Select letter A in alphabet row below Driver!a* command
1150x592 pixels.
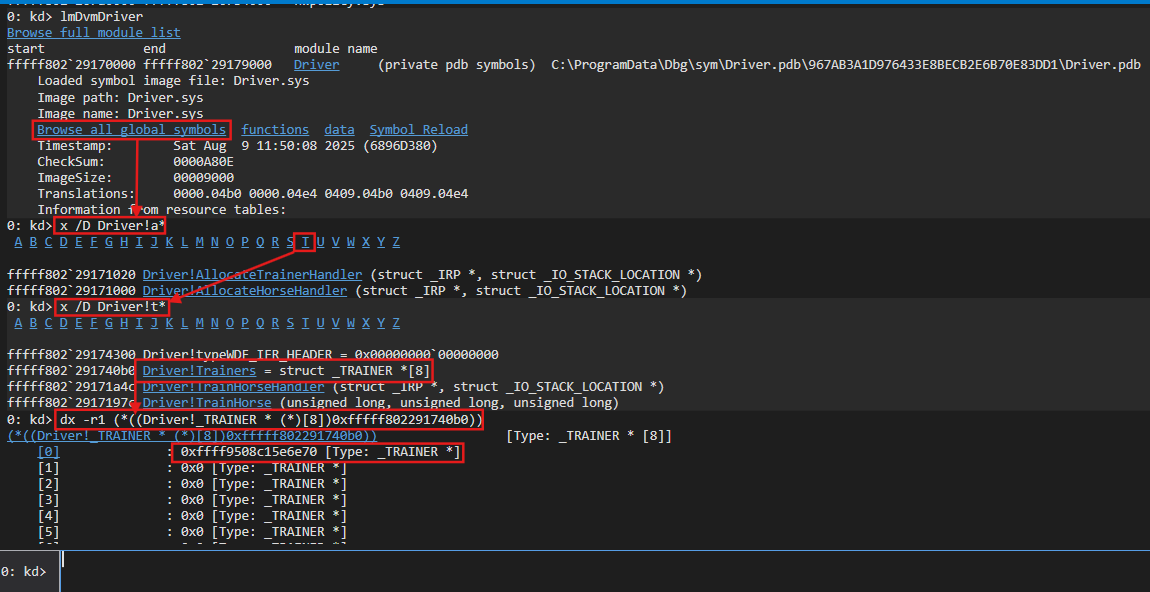click(x=18, y=242)
